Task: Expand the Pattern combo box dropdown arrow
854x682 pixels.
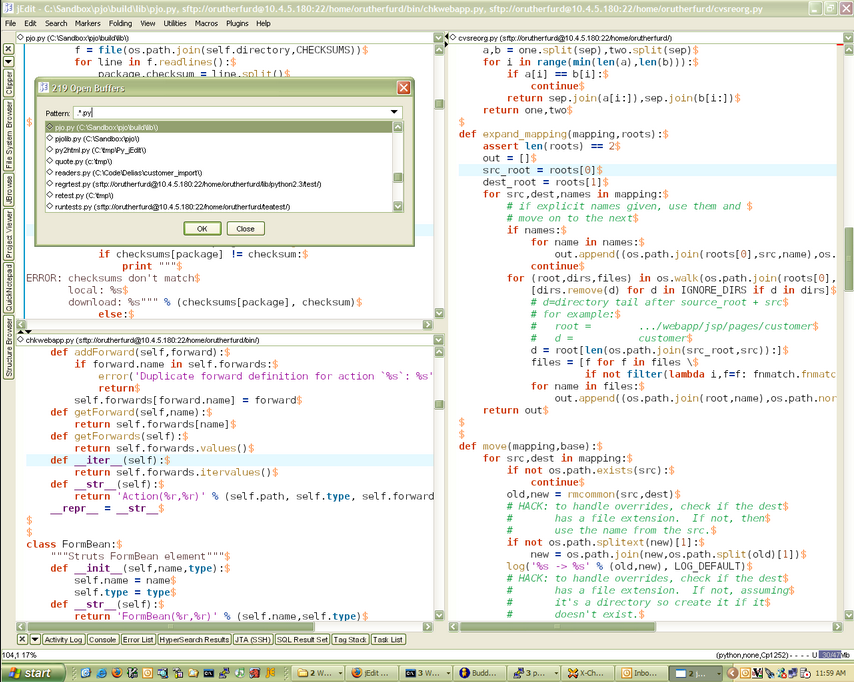Action: tap(395, 112)
